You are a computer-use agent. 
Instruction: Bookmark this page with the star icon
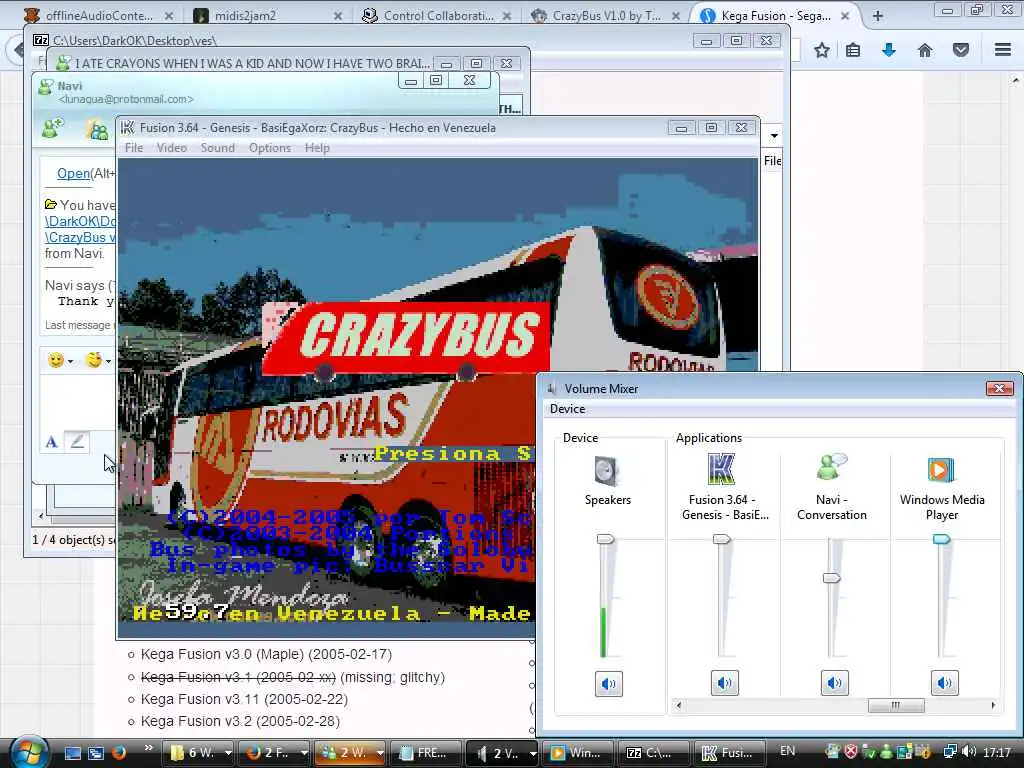point(822,50)
